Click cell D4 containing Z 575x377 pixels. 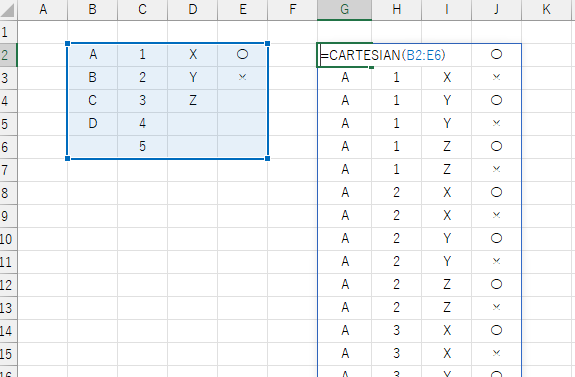pyautogui.click(x=193, y=101)
